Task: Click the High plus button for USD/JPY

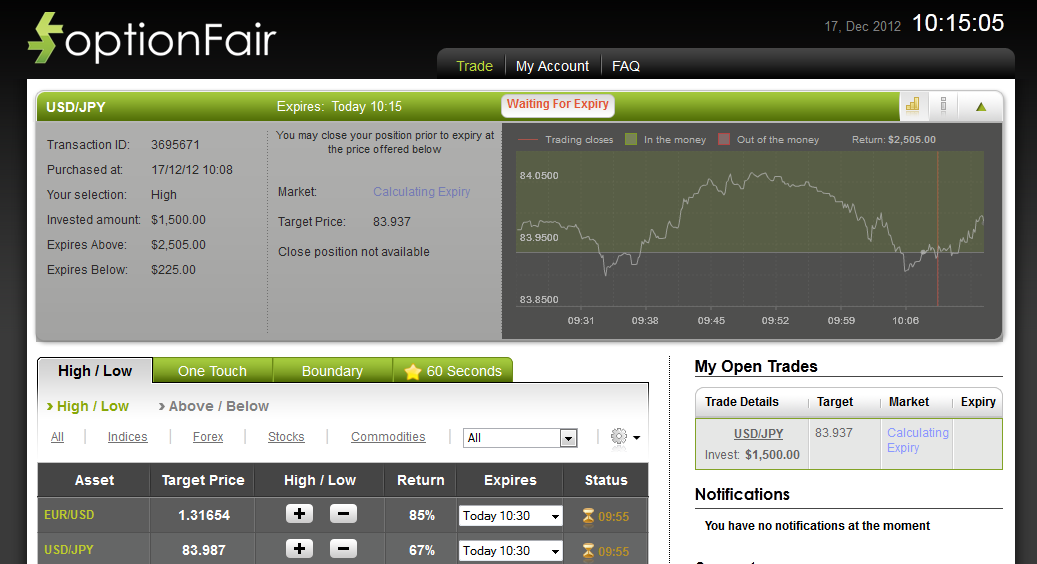Action: (300, 549)
